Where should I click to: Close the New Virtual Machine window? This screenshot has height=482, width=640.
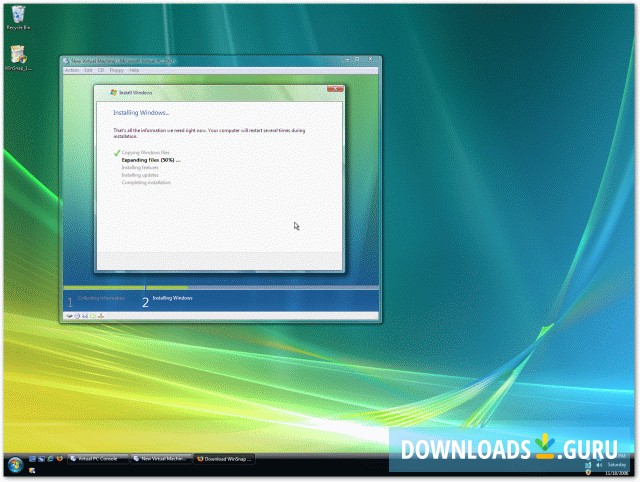(x=371, y=60)
